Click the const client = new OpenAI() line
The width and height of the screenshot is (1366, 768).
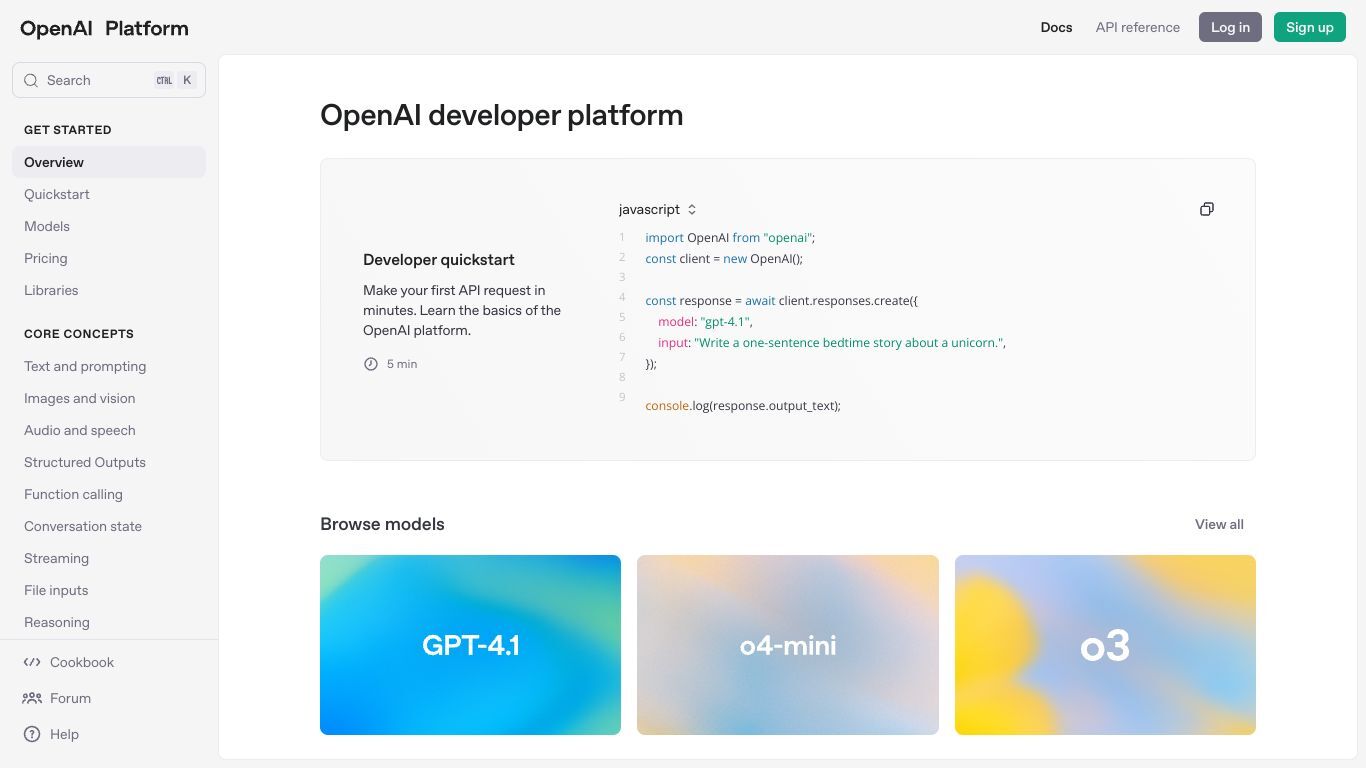[x=724, y=258]
